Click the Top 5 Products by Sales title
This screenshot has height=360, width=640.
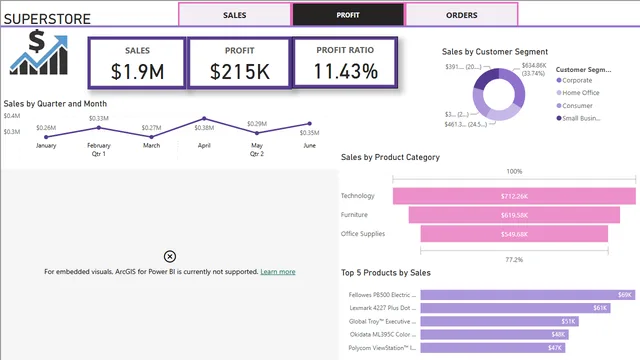(x=386, y=273)
